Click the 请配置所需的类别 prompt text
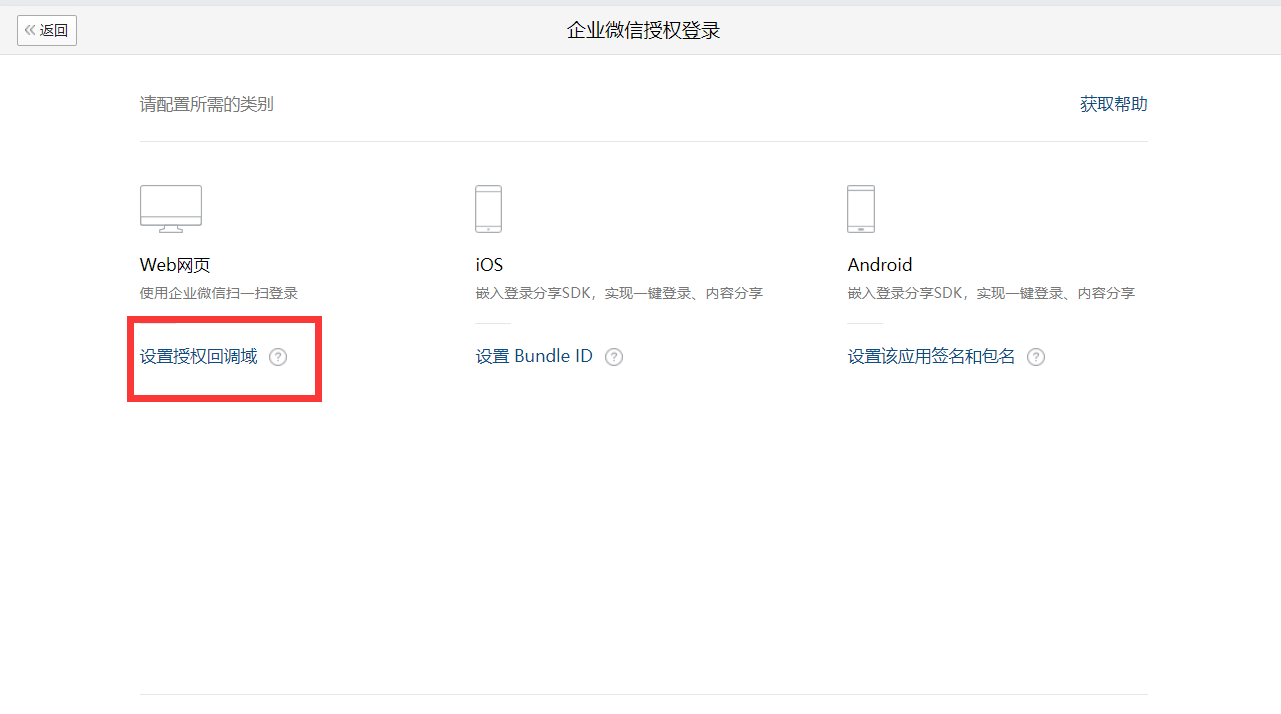1281x714 pixels. pos(207,104)
